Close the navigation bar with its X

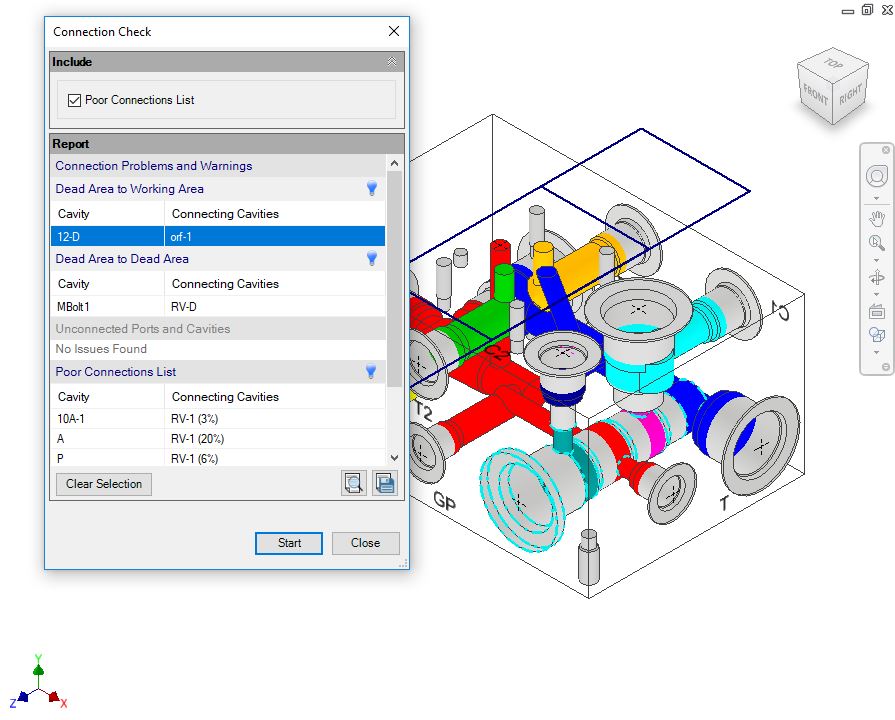pos(885,150)
